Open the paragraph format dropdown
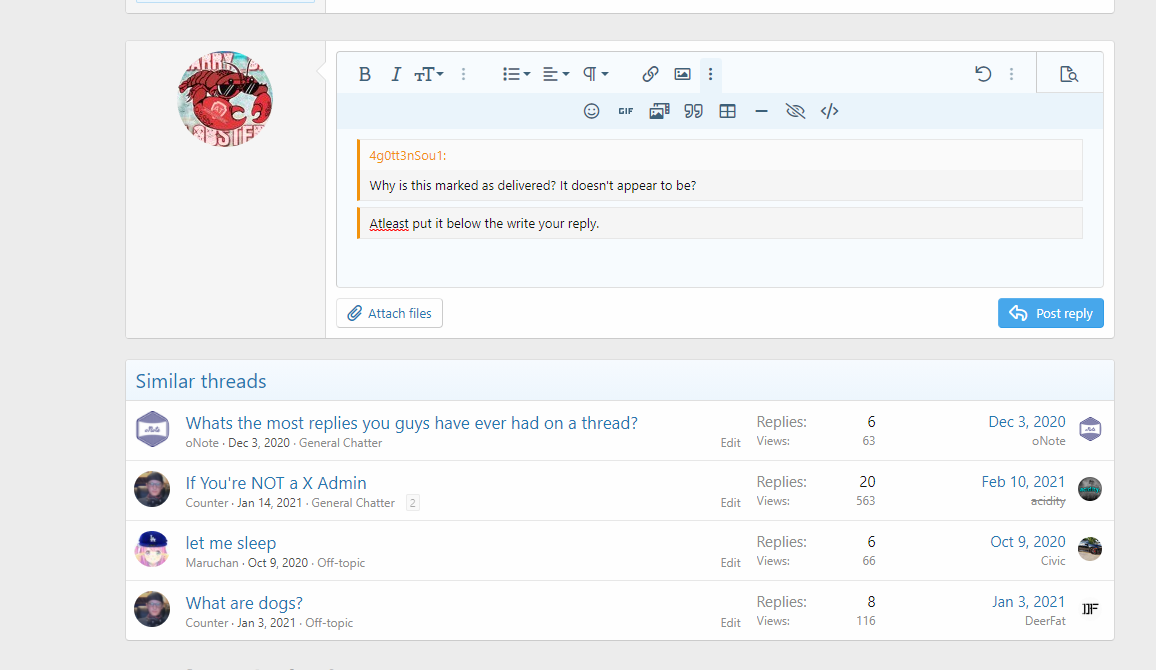This screenshot has height=670, width=1156. 596,74
